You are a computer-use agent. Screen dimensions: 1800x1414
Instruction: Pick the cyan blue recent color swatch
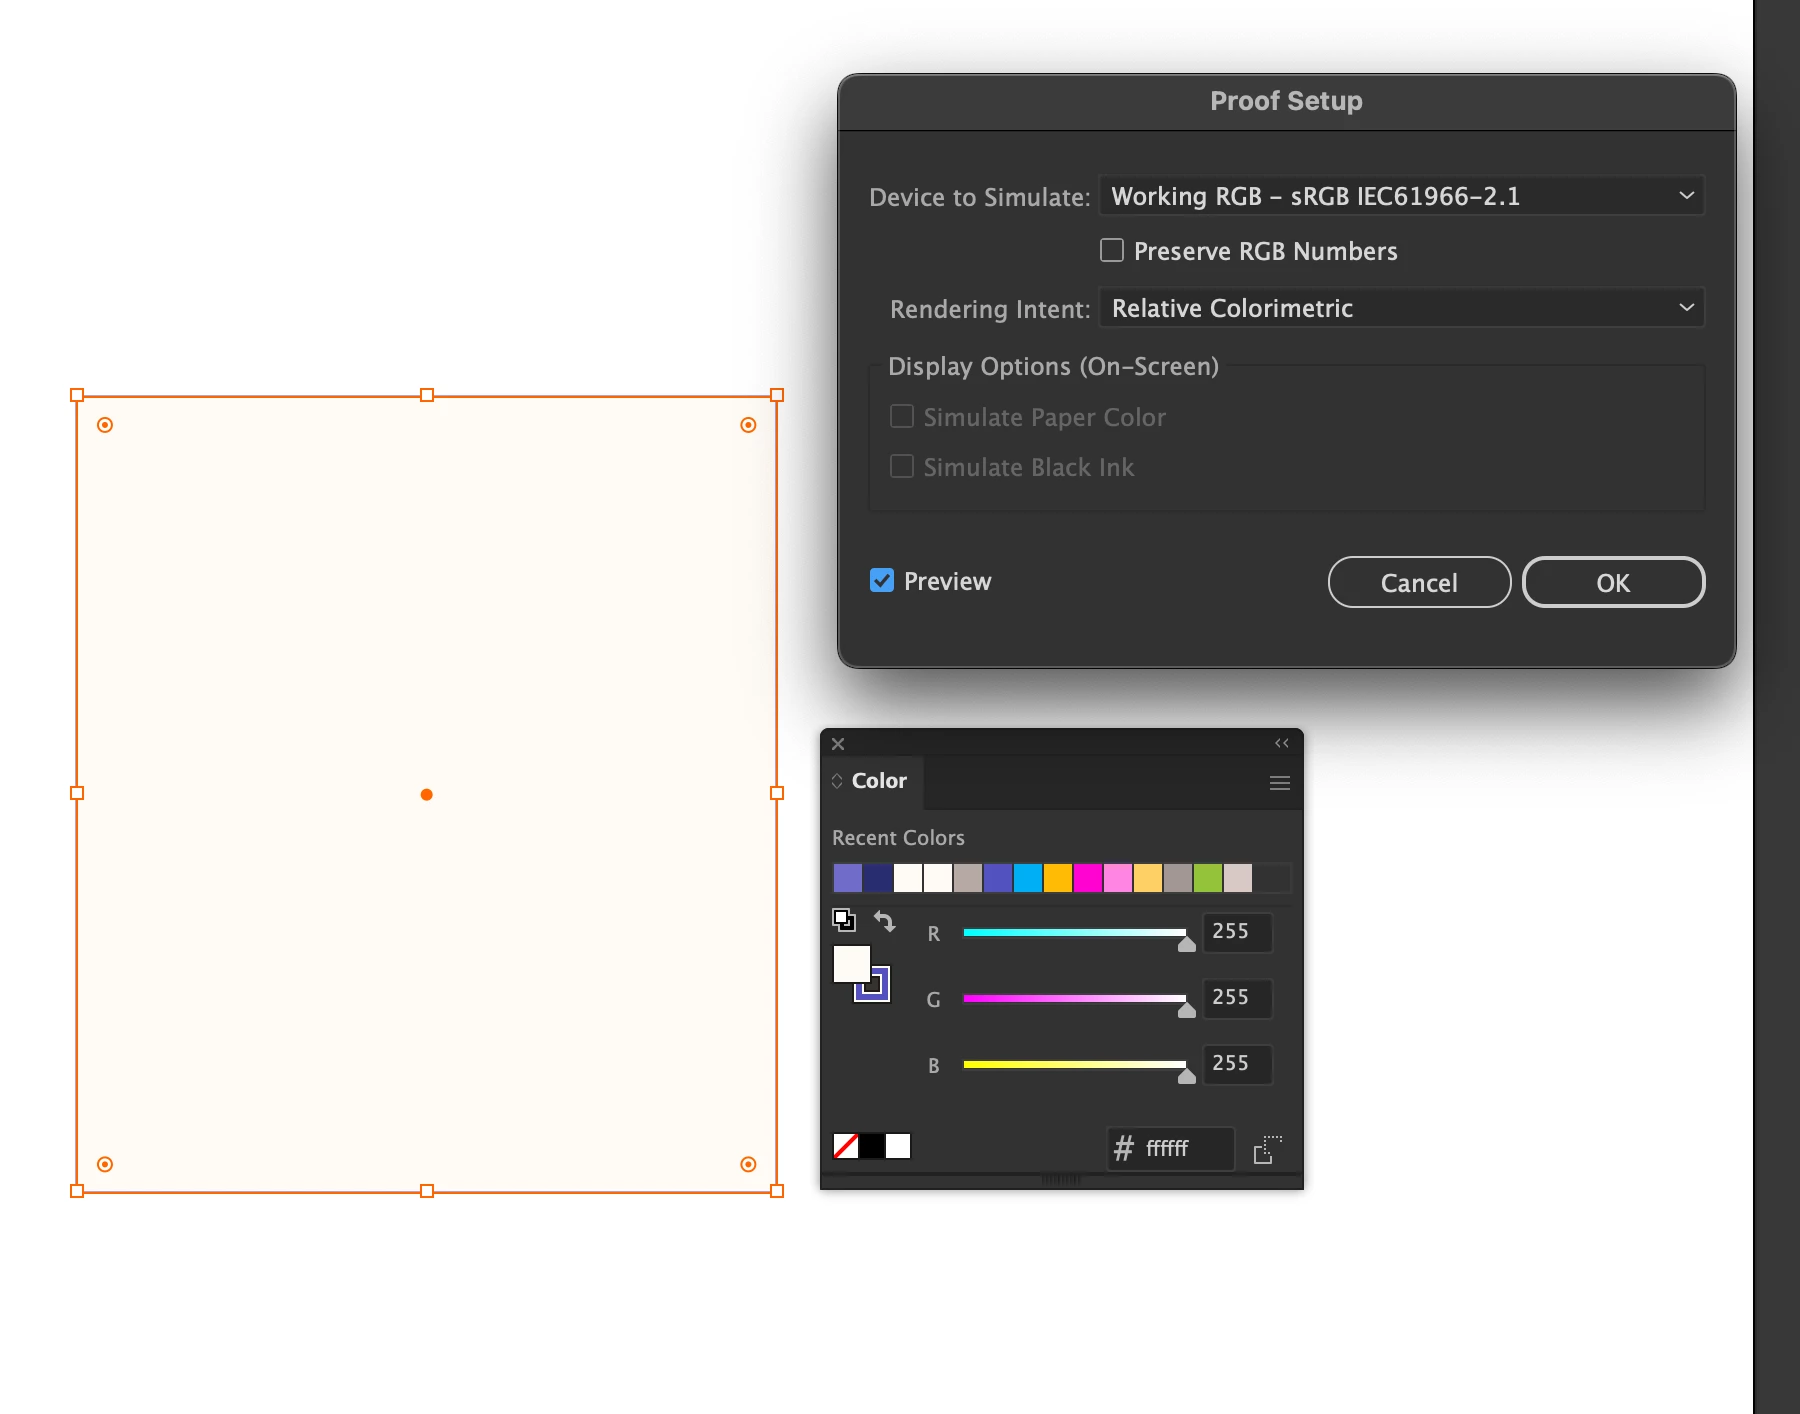(x=1028, y=878)
